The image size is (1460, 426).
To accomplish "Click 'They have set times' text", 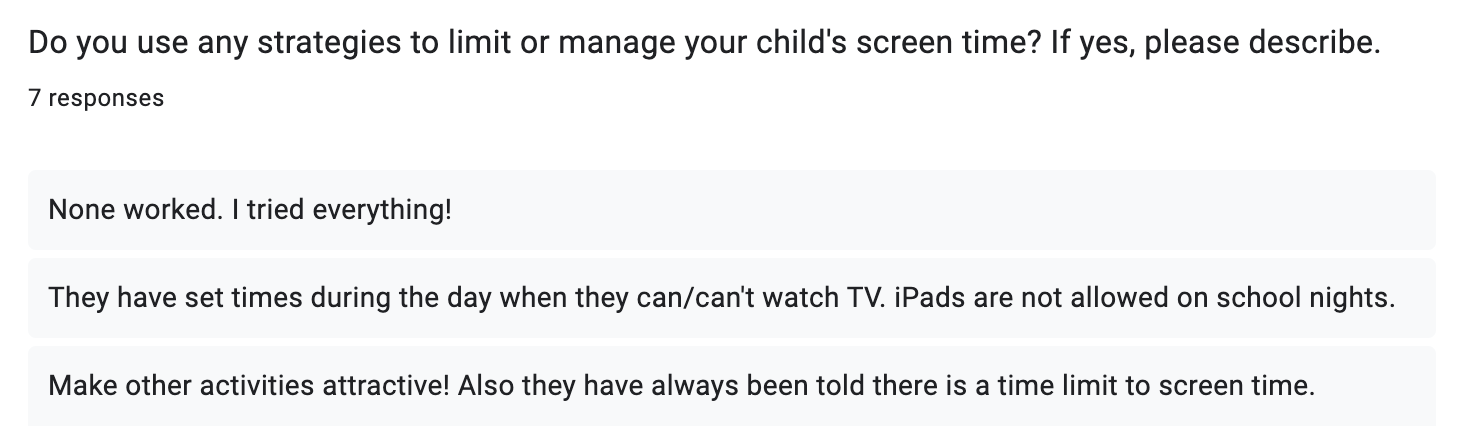I will (144, 298).
